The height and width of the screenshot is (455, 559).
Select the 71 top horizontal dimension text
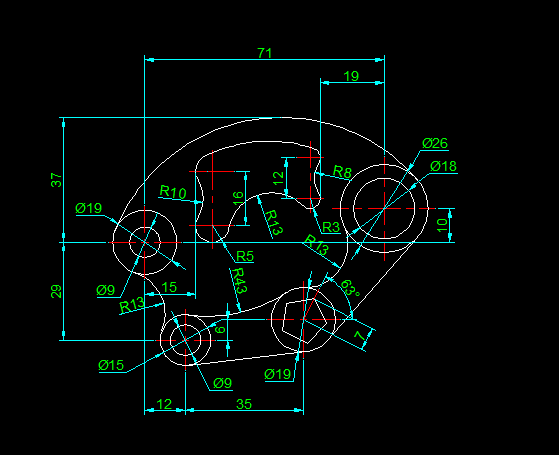[265, 53]
